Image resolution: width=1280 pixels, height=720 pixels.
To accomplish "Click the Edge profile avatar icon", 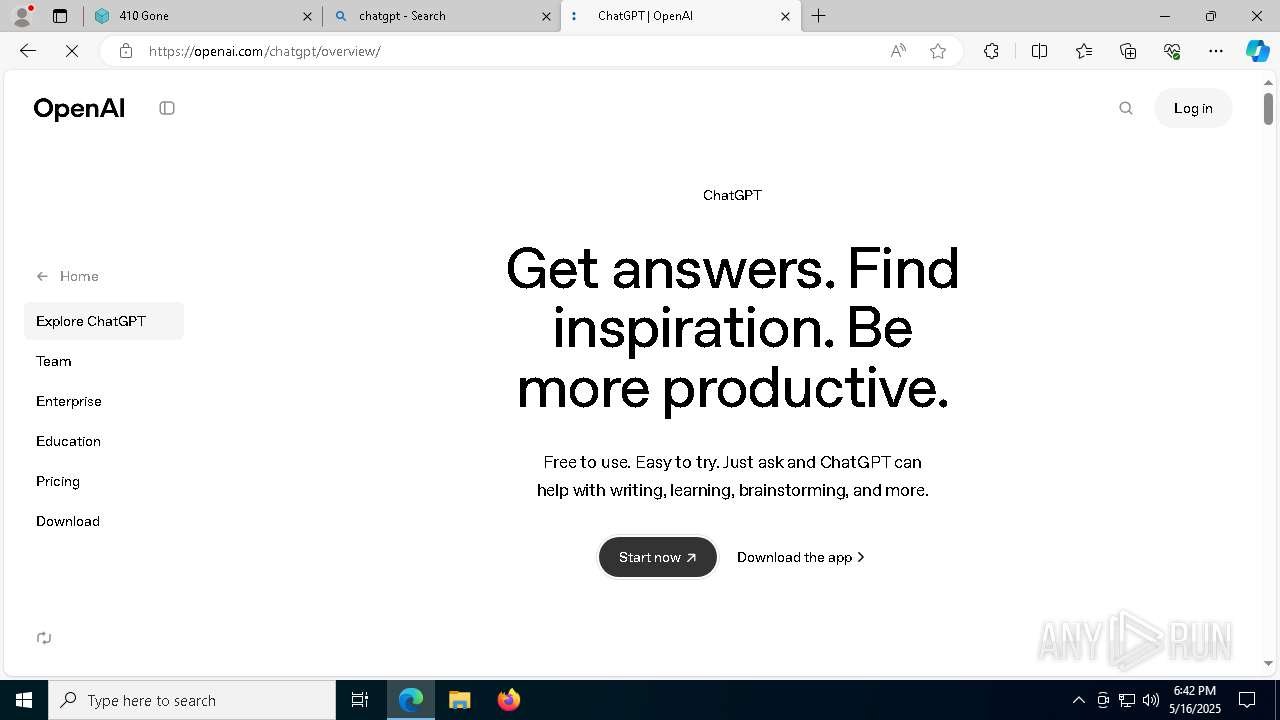I will tap(22, 16).
